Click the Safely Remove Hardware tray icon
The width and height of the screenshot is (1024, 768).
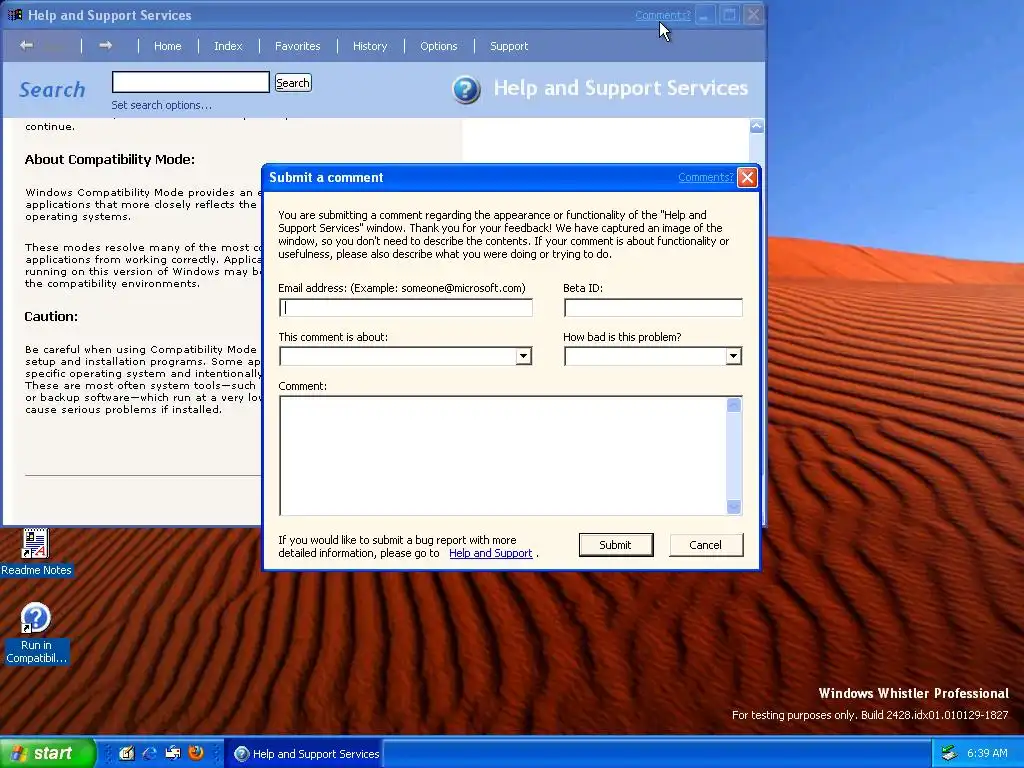coord(950,753)
